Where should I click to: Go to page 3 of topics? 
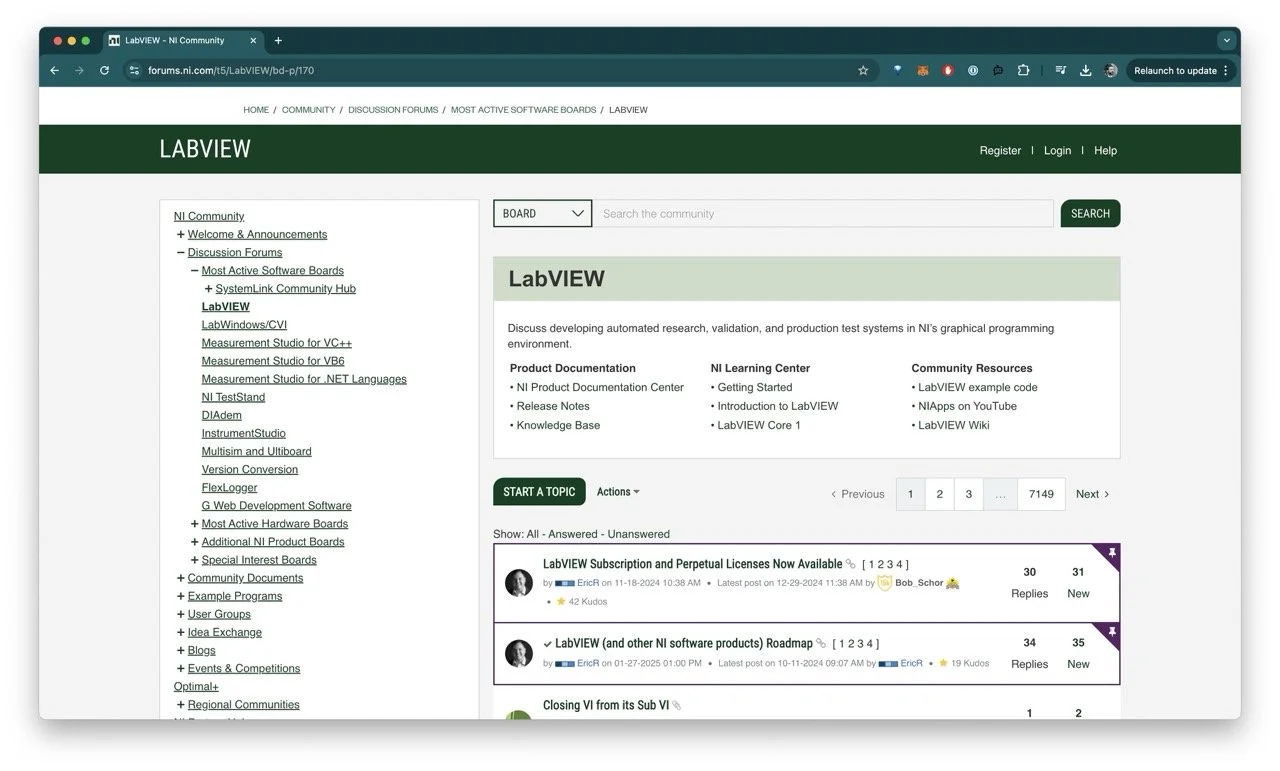(x=968, y=494)
